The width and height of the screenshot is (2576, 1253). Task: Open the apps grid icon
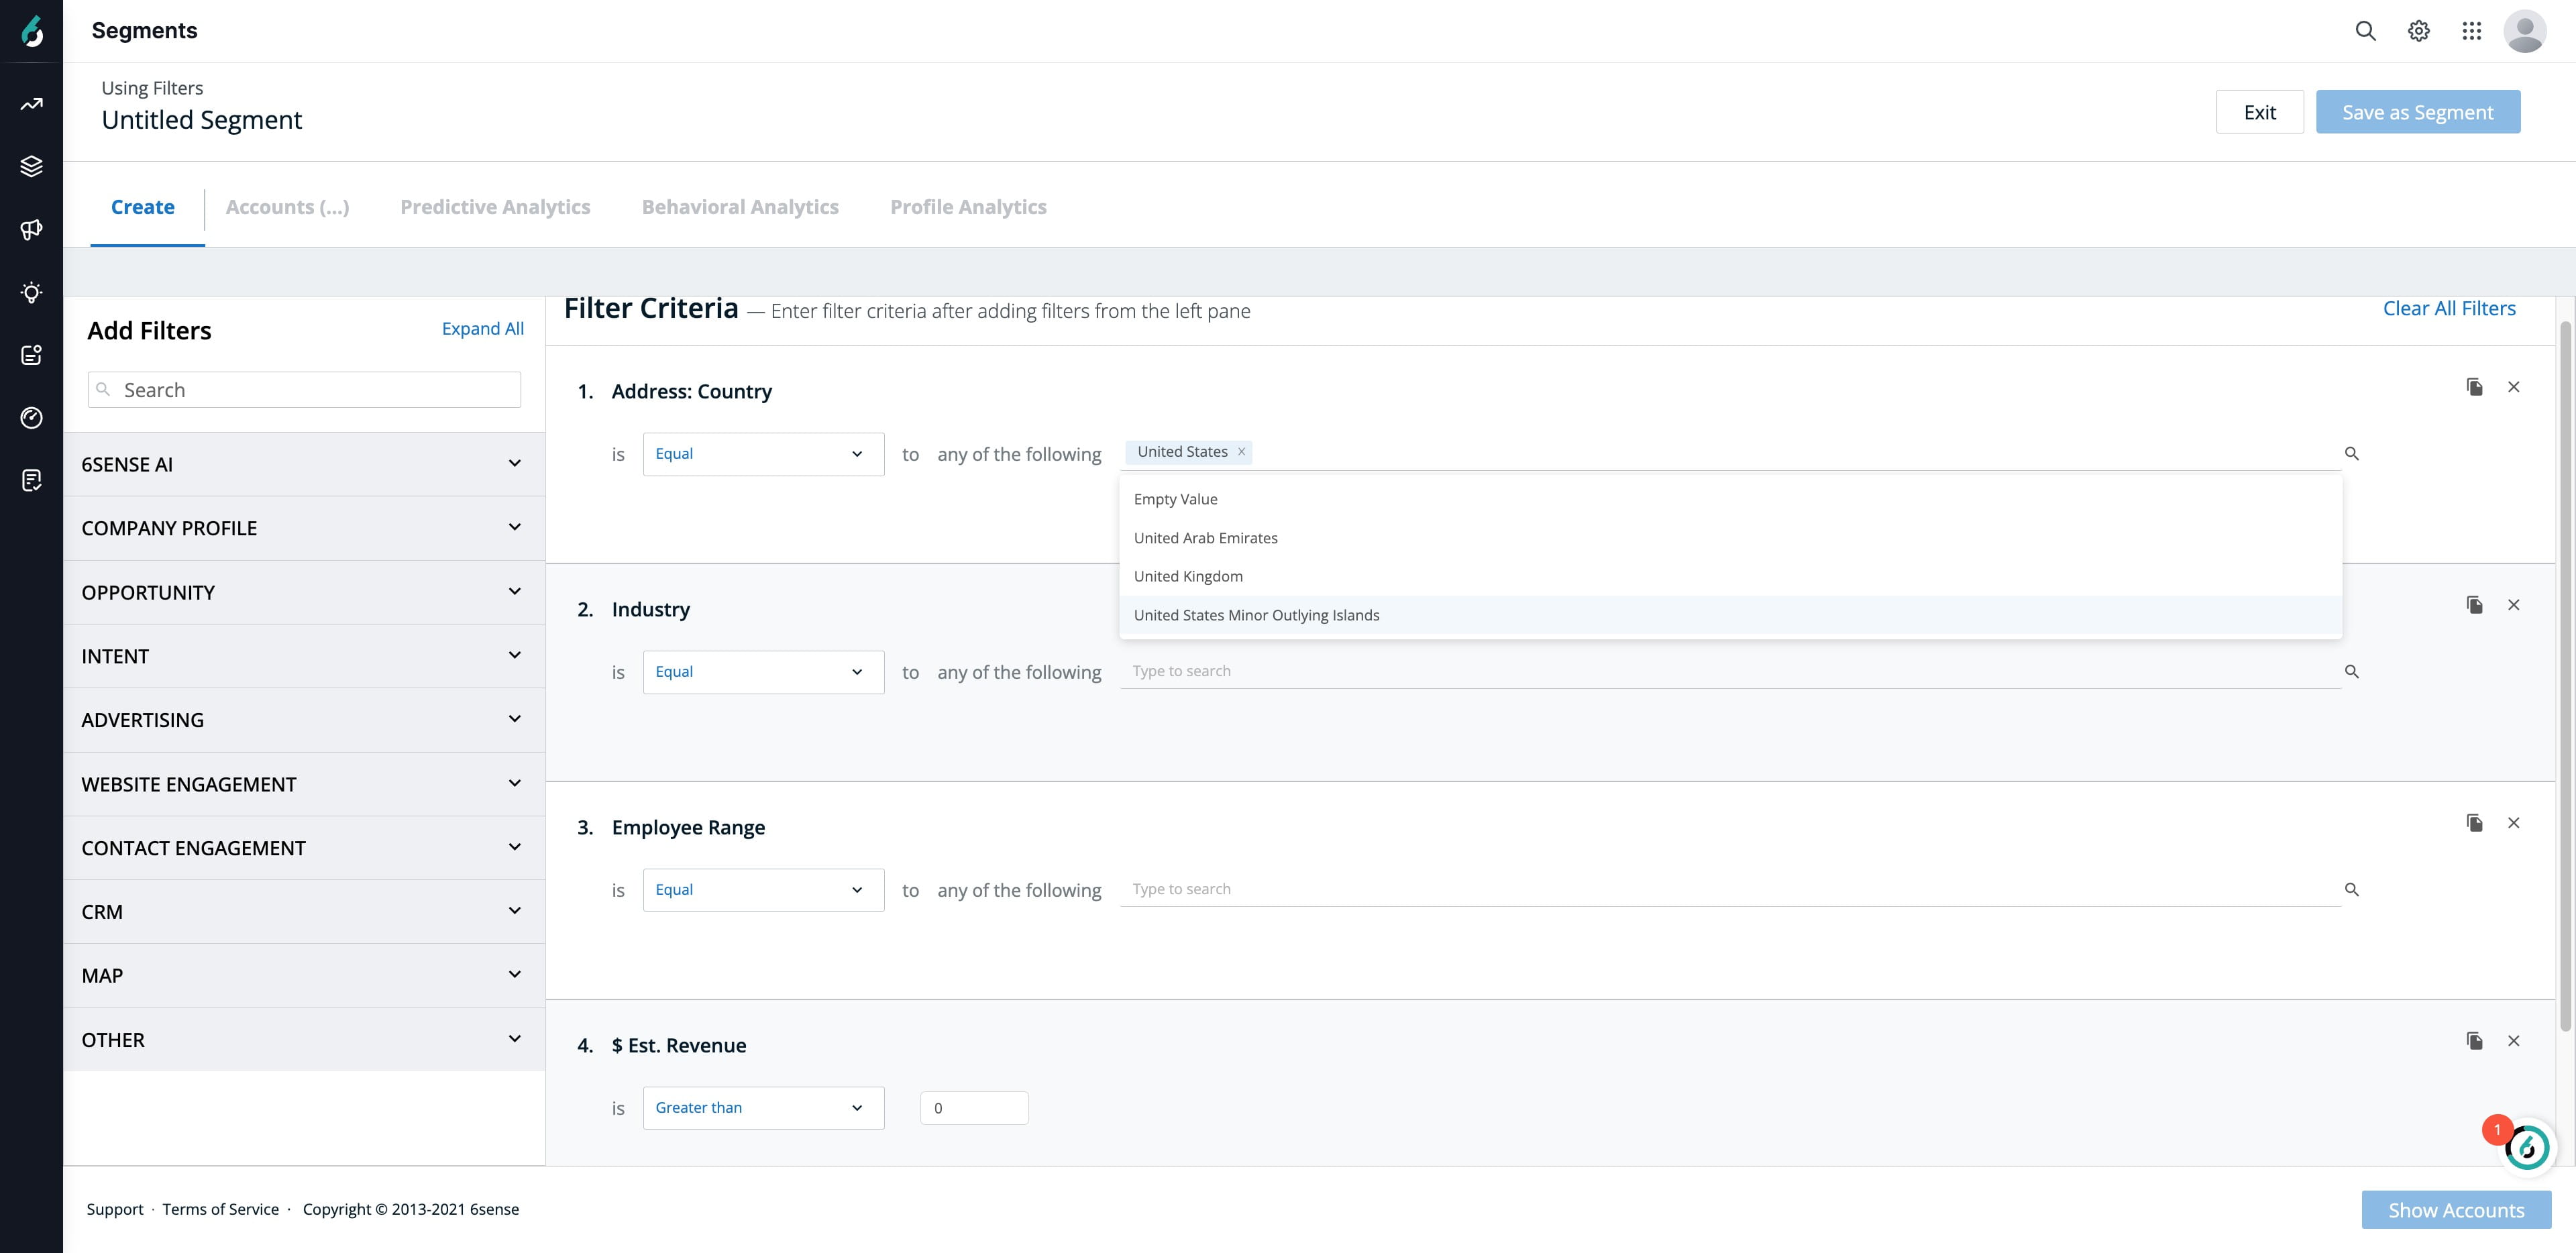(2471, 31)
